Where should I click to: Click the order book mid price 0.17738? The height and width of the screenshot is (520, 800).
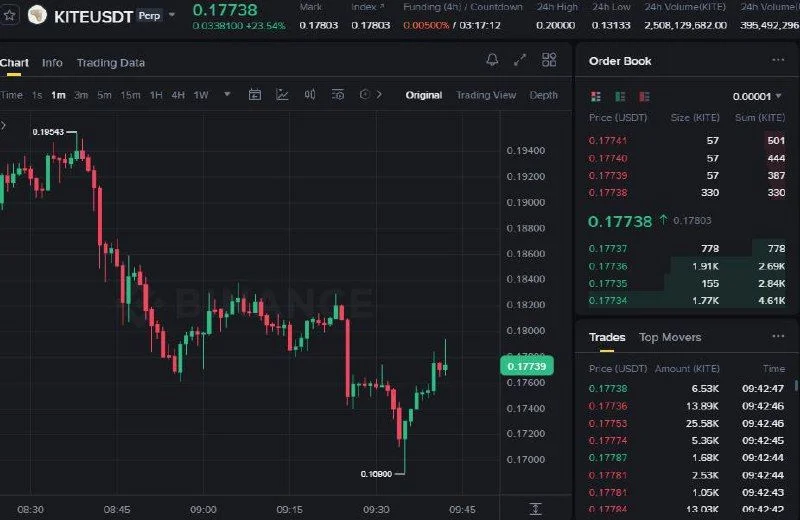620,221
